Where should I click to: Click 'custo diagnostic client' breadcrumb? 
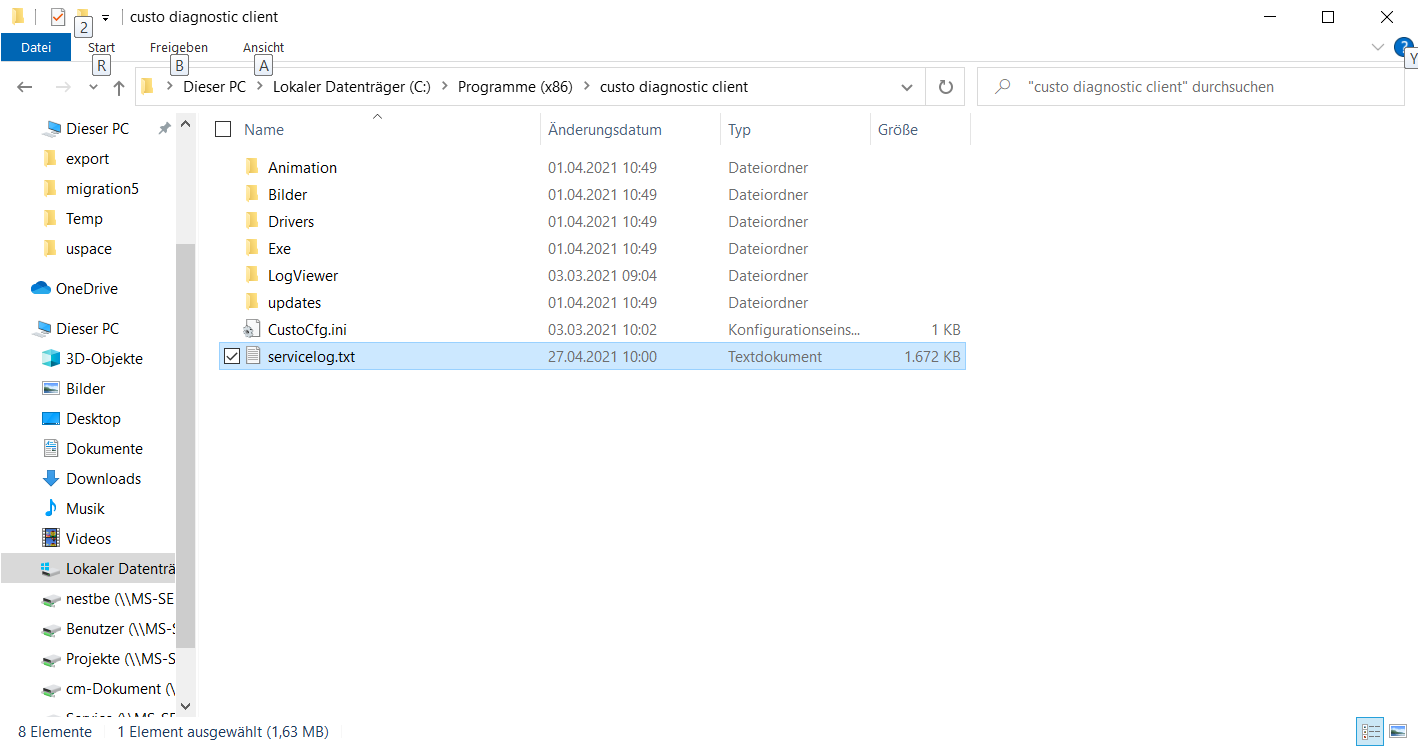[674, 87]
